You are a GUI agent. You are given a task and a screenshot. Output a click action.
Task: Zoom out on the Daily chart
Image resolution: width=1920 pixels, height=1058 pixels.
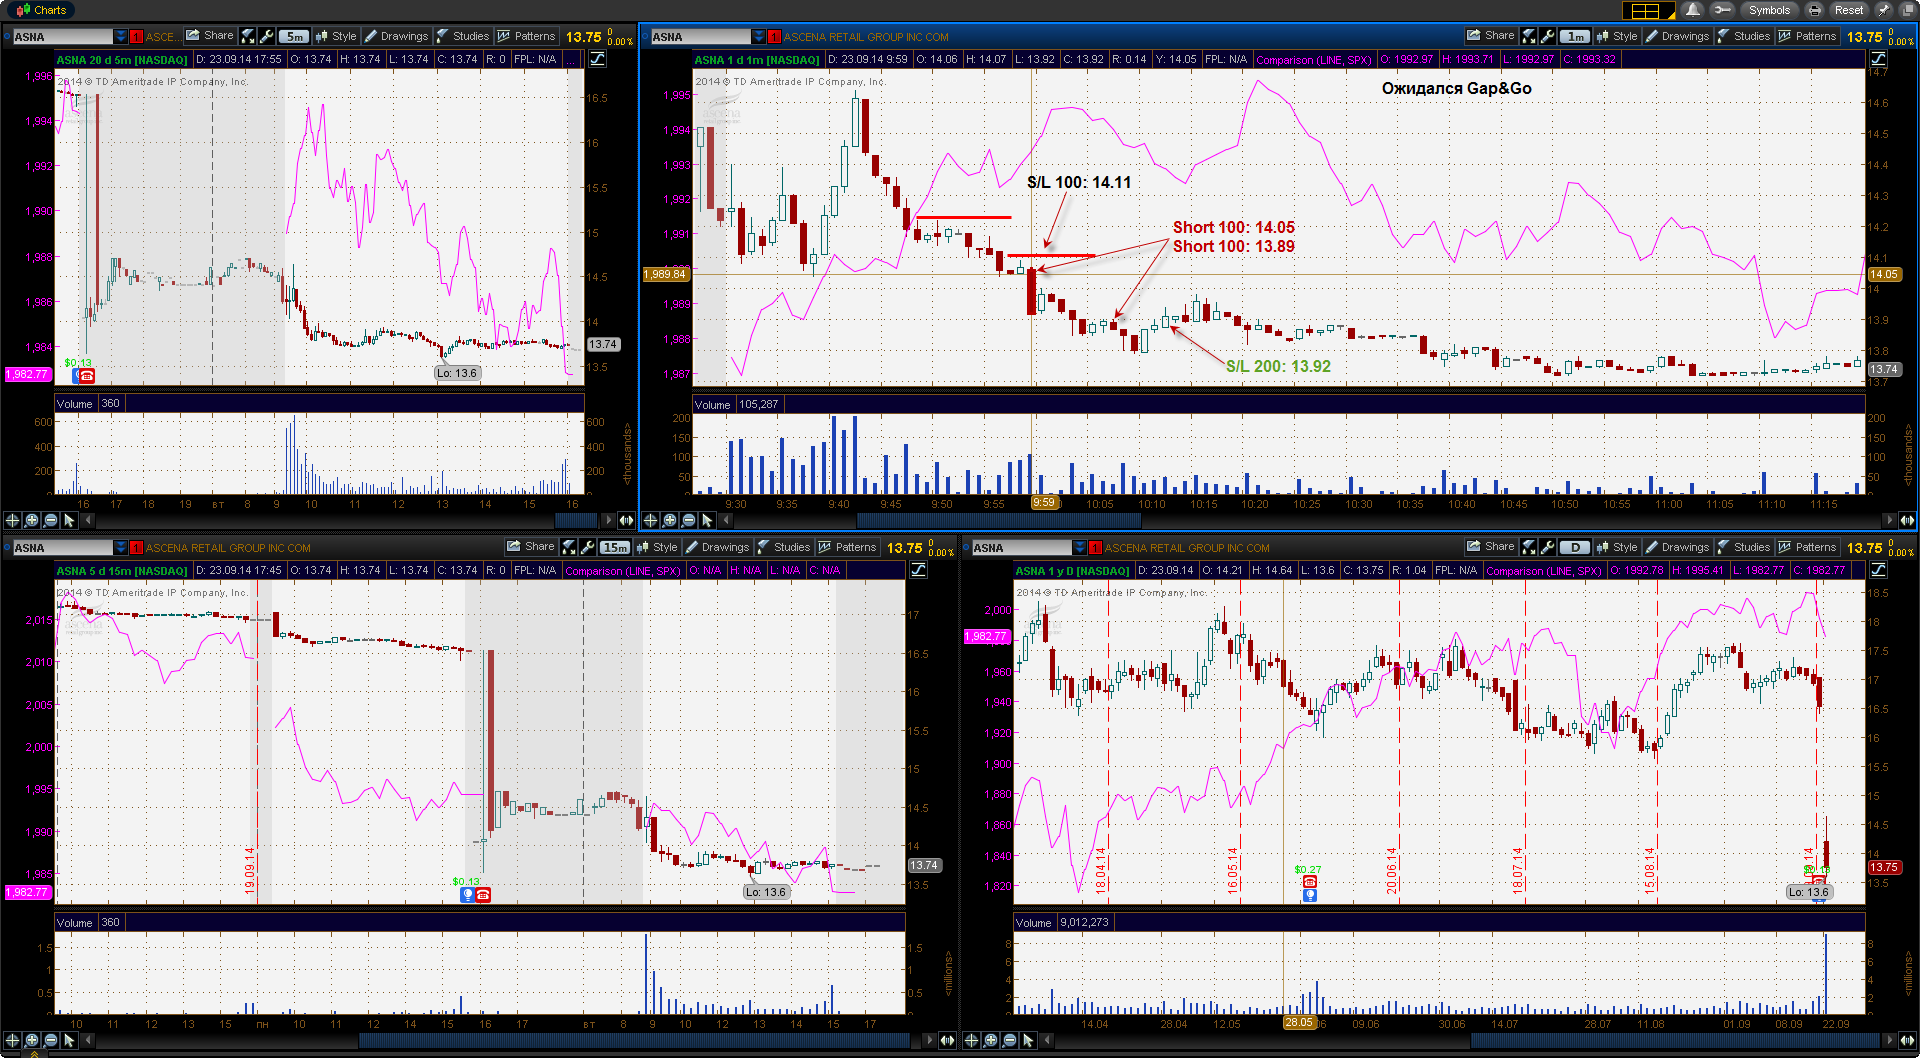1009,1040
